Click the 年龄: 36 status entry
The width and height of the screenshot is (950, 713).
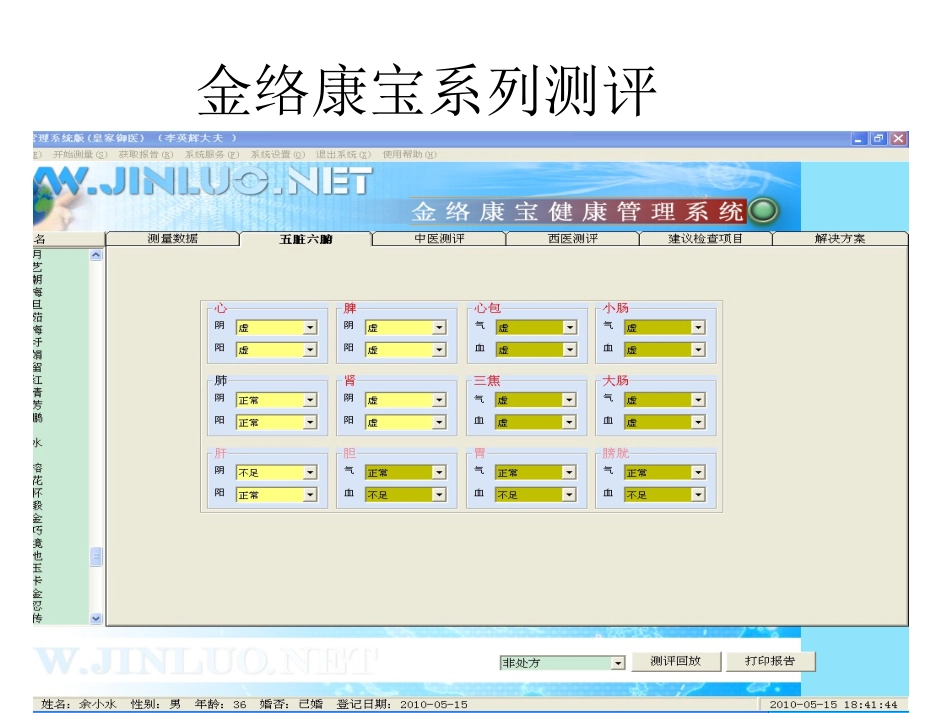click(220, 704)
